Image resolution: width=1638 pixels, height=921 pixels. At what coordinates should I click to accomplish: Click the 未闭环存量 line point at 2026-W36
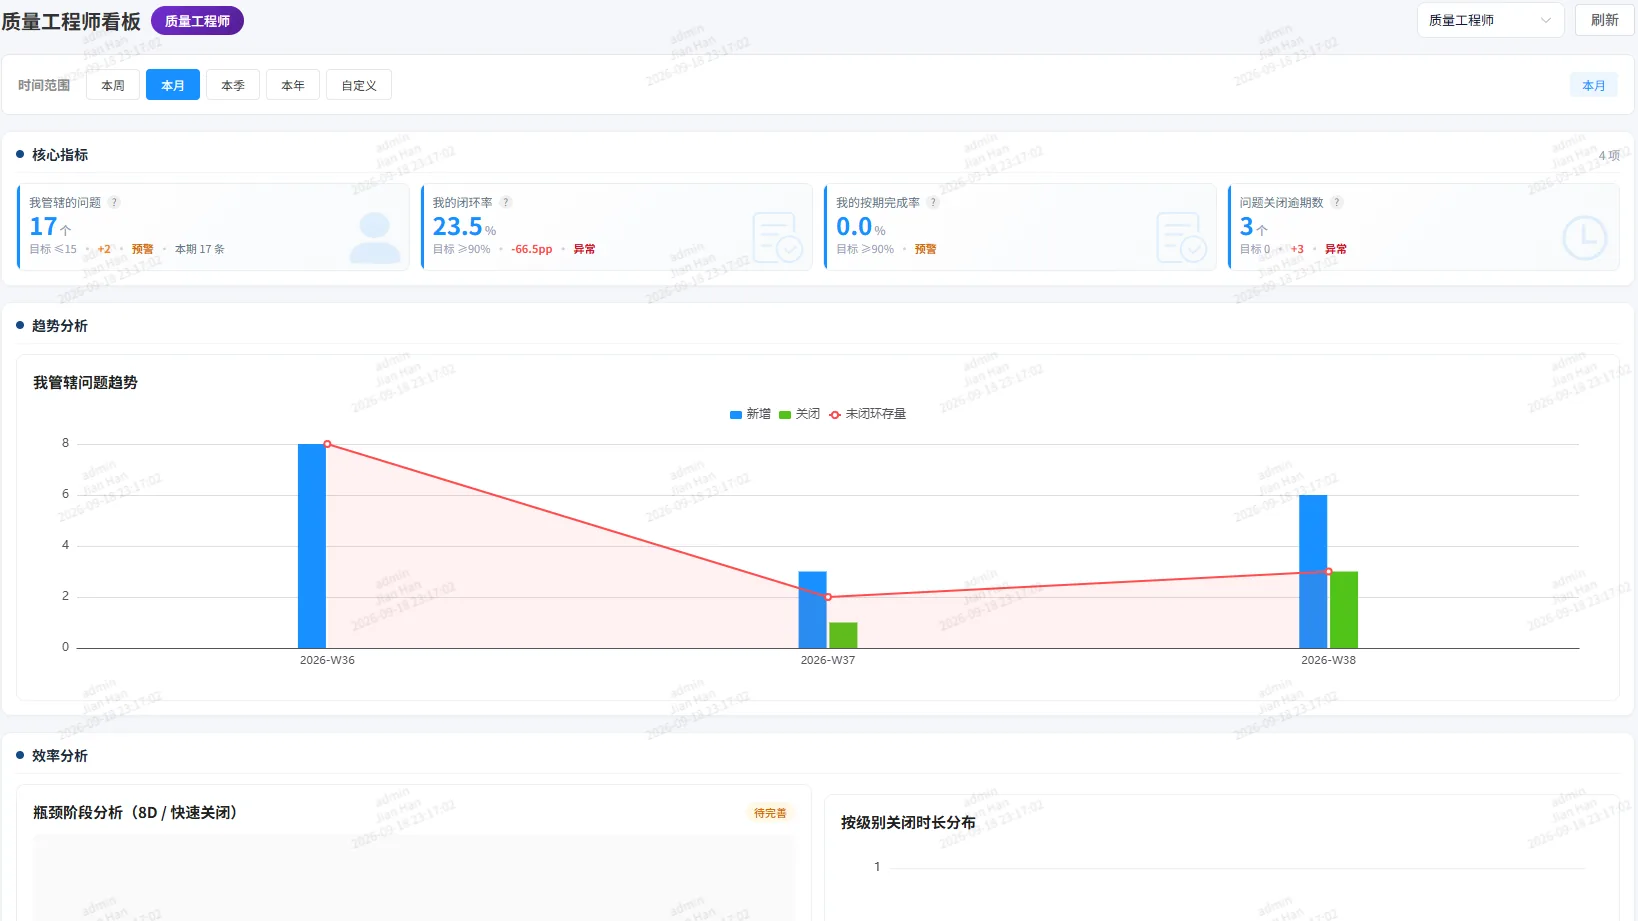tap(327, 444)
